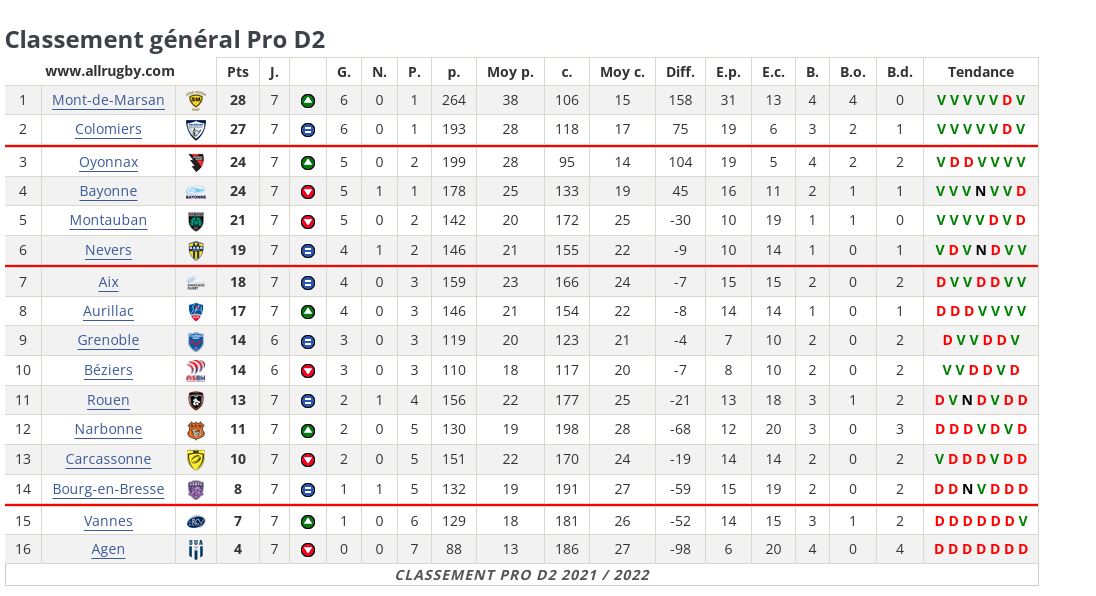Open the Vannes team link
1096x596 pixels.
click(108, 521)
